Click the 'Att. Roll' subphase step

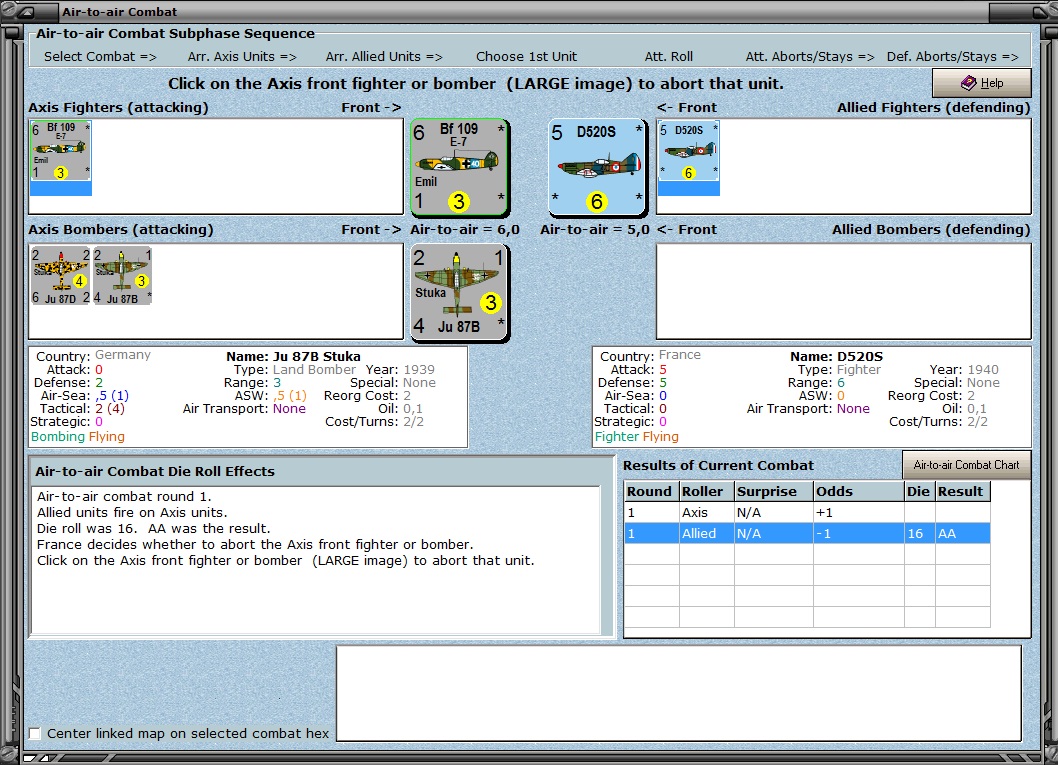pos(669,57)
